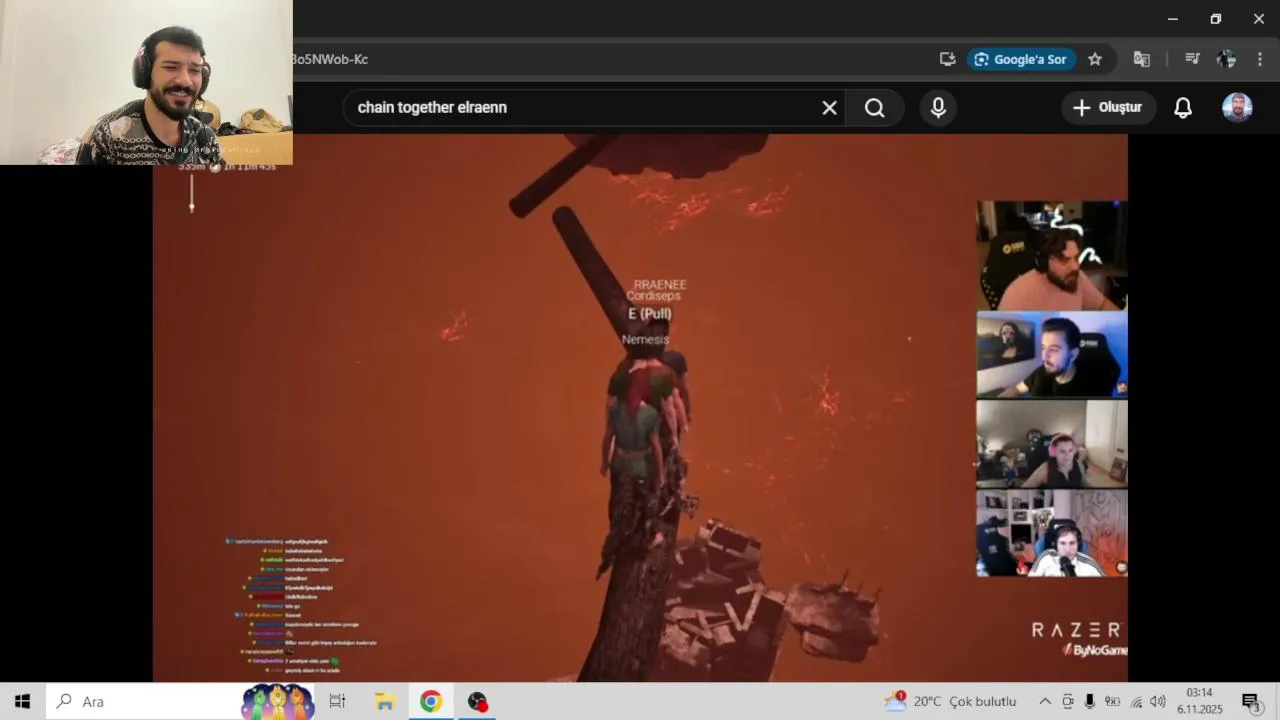
Task: Open Chrome media controls icon
Action: 1192,59
